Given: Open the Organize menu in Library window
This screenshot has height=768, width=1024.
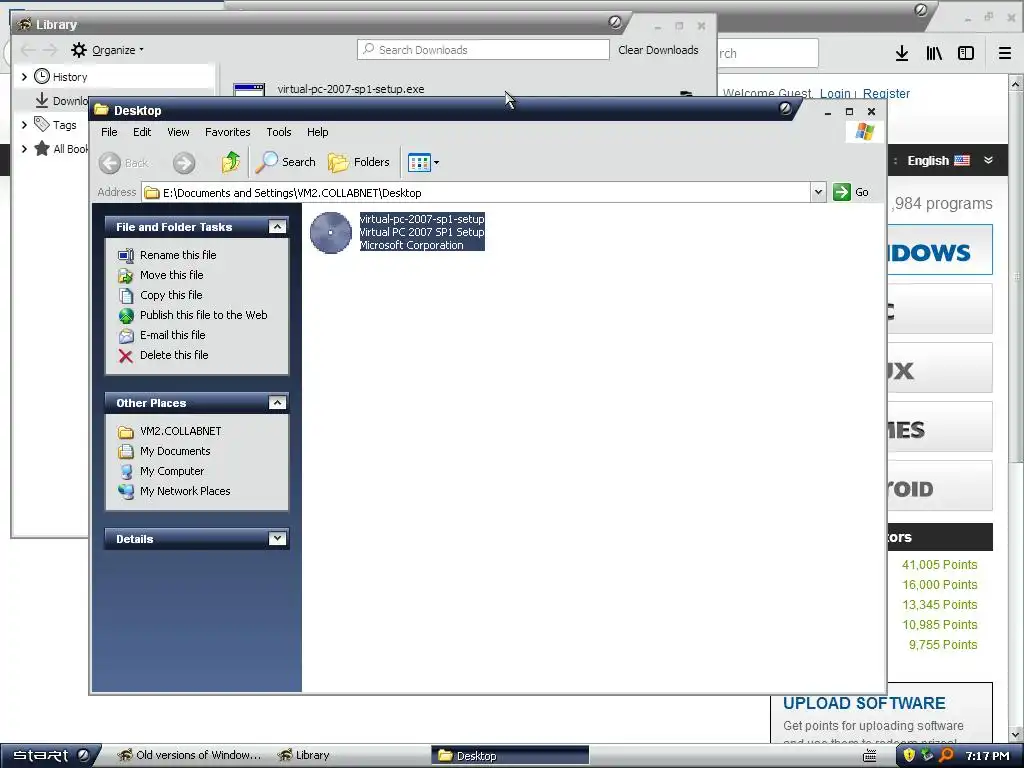Looking at the screenshot, I should [108, 50].
